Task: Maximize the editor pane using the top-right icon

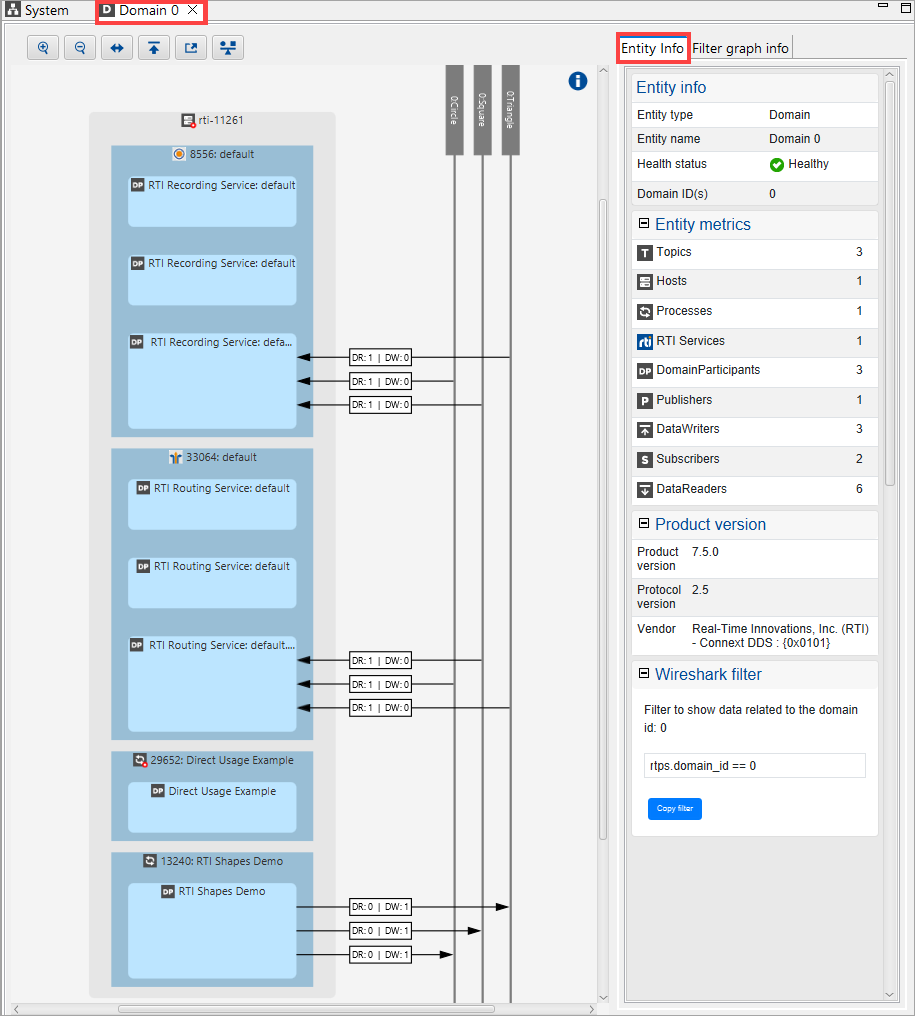Action: click(906, 8)
